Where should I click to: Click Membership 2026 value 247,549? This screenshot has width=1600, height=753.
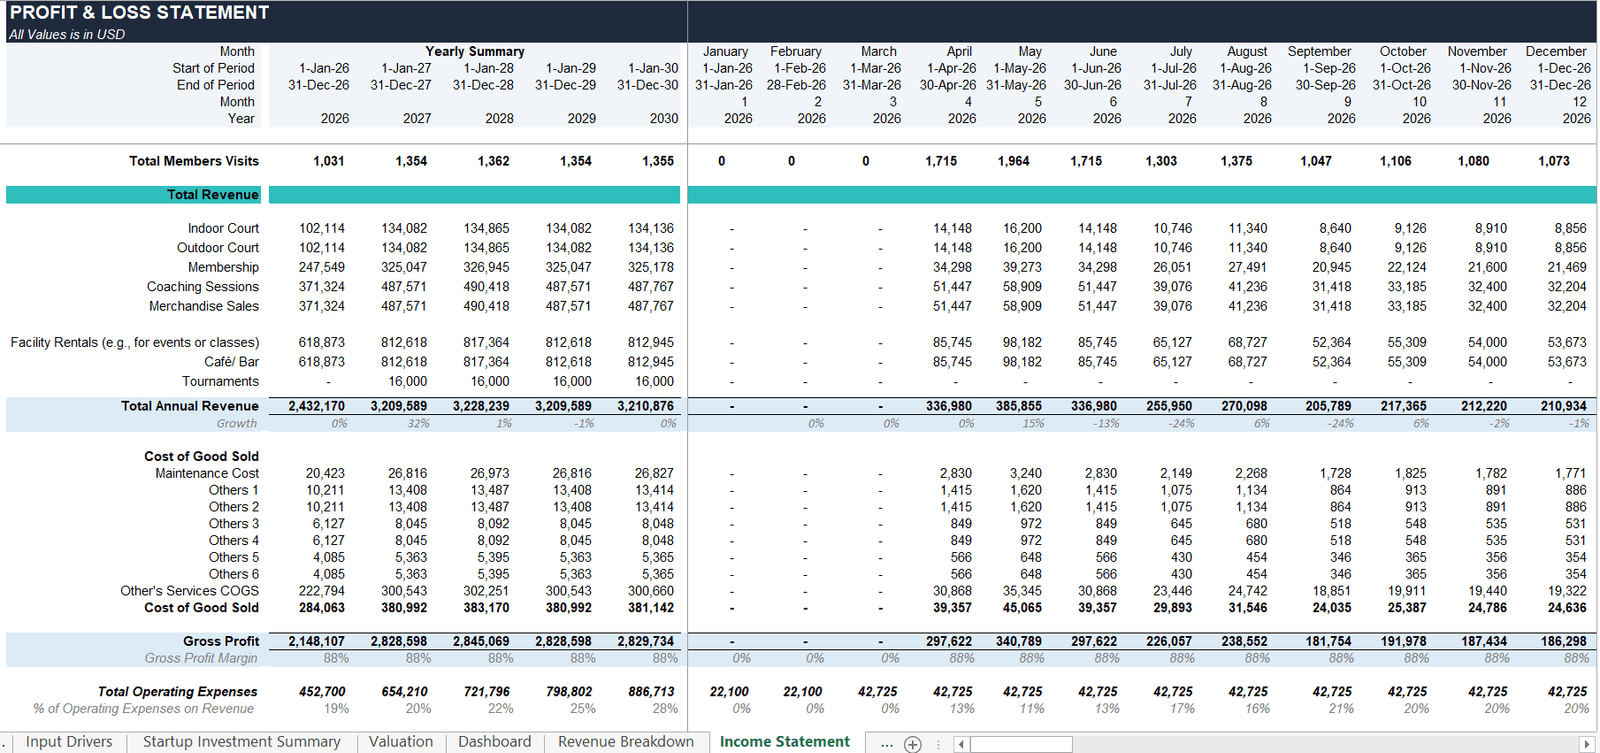pos(322,267)
